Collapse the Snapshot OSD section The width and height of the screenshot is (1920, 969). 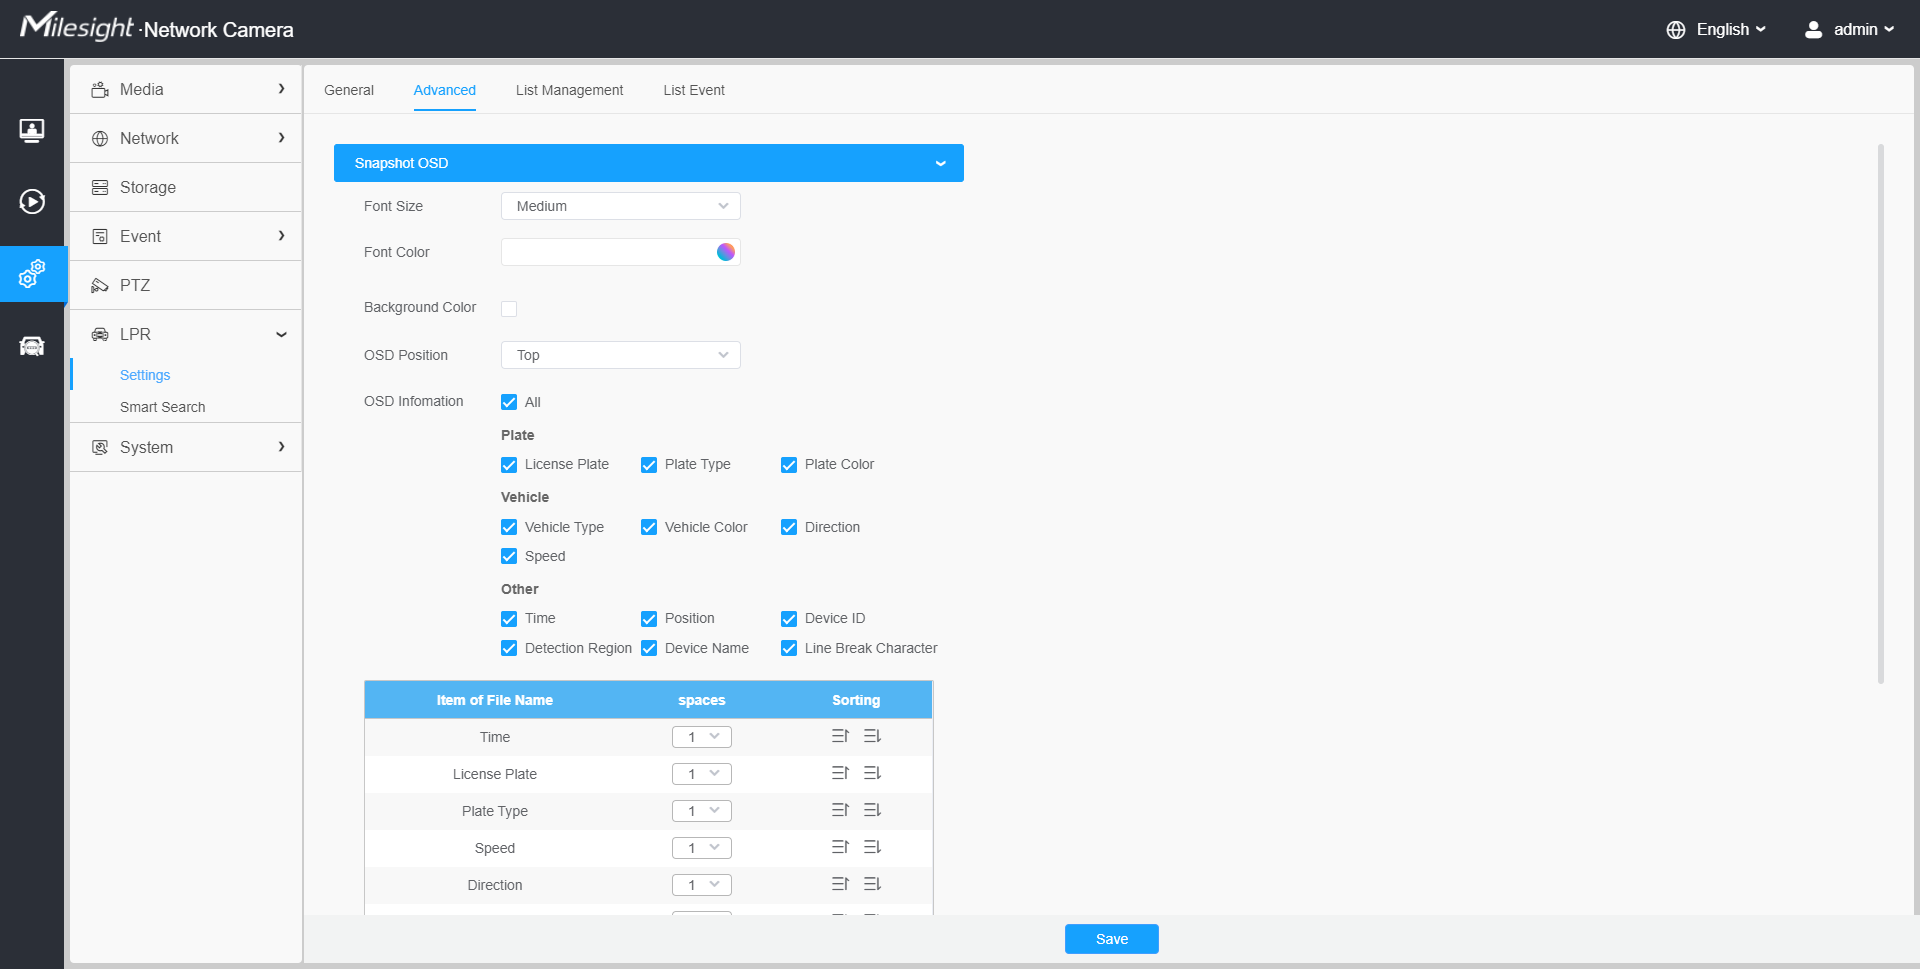[939, 163]
